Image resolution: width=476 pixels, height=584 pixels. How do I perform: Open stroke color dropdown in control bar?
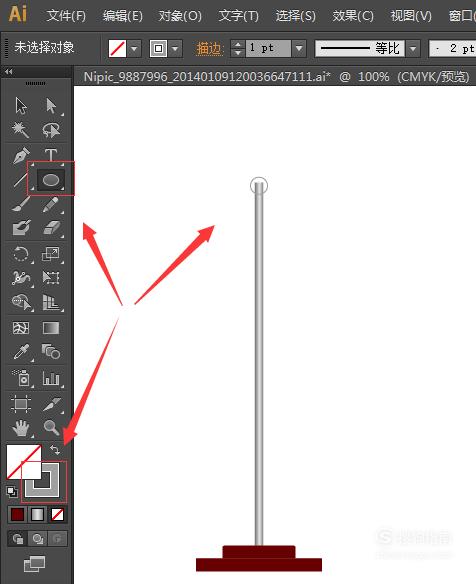[175, 48]
